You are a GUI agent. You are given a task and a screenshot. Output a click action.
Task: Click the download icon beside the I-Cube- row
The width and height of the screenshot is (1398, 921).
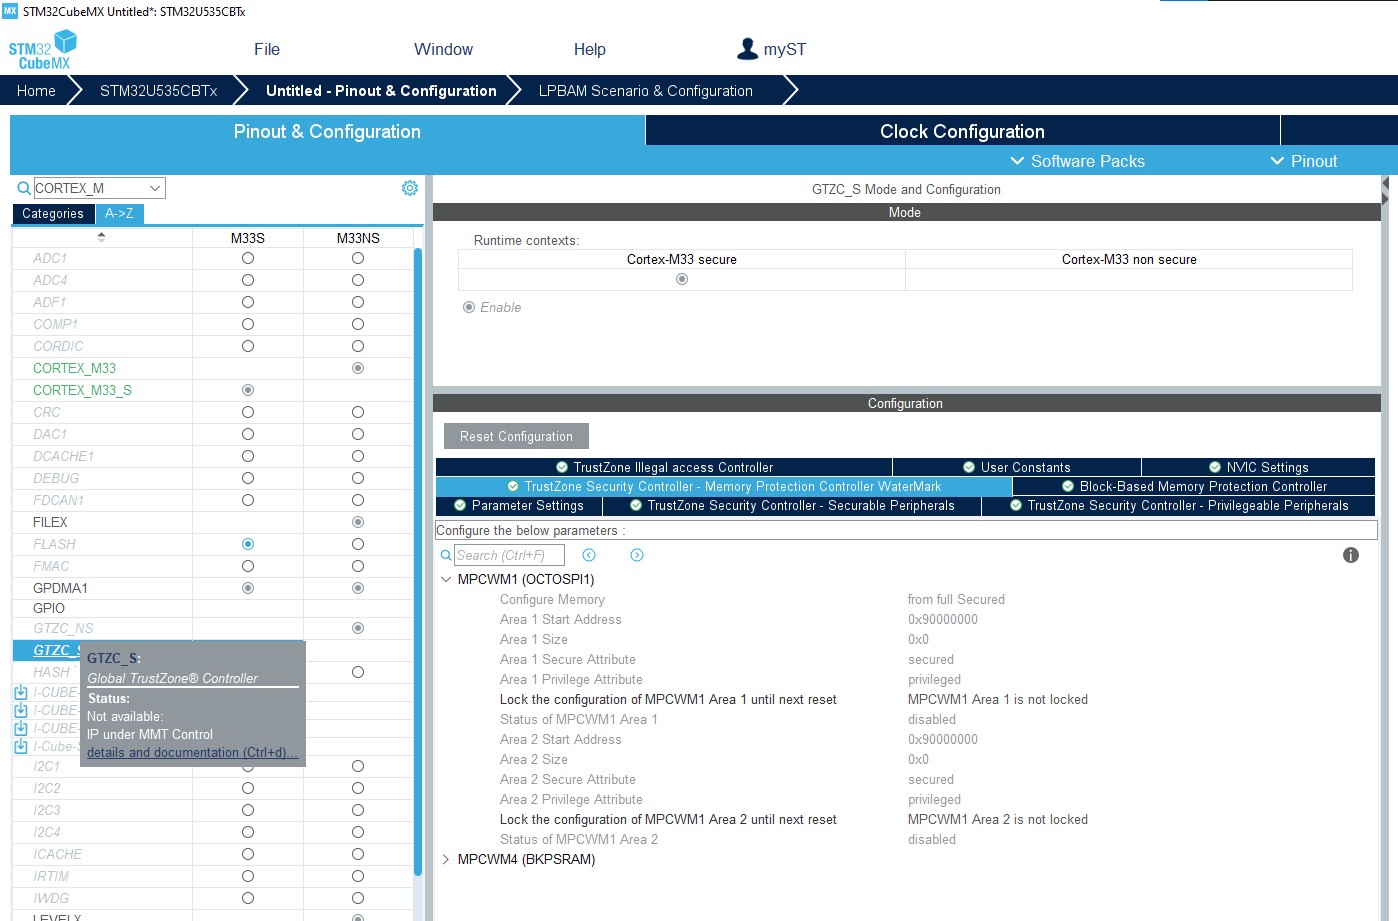pos(21,746)
